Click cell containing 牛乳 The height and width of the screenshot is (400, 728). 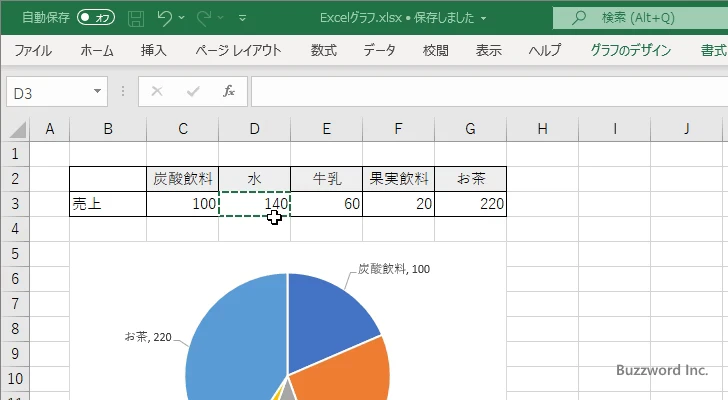tap(326, 179)
